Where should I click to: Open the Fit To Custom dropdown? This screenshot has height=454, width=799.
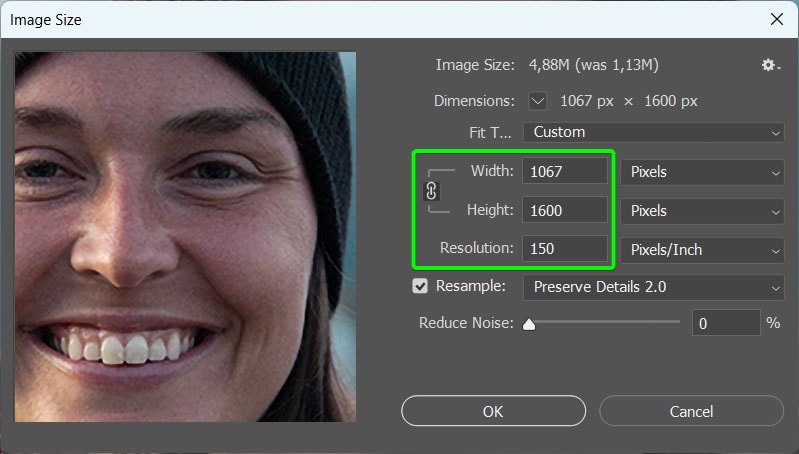654,132
